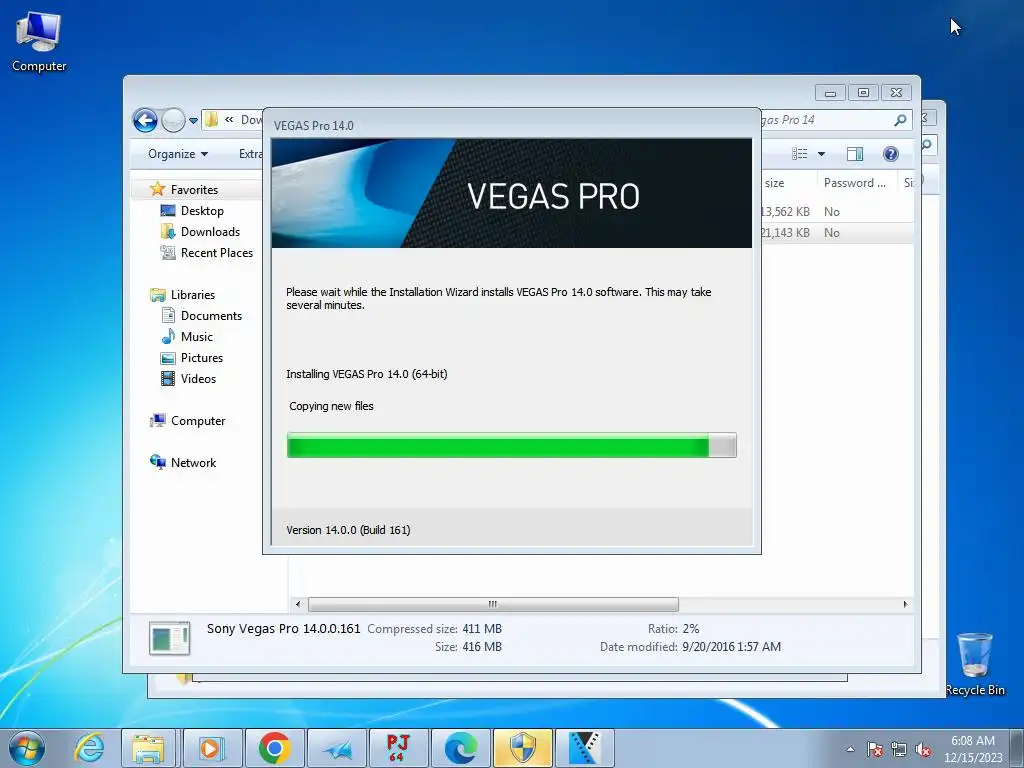Switch to the VEGAS installer taskbar icon
This screenshot has height=768, width=1024.
pos(584,748)
